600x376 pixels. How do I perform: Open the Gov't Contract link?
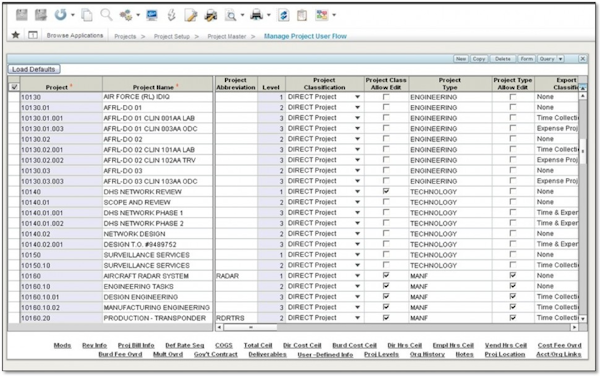(x=216, y=355)
